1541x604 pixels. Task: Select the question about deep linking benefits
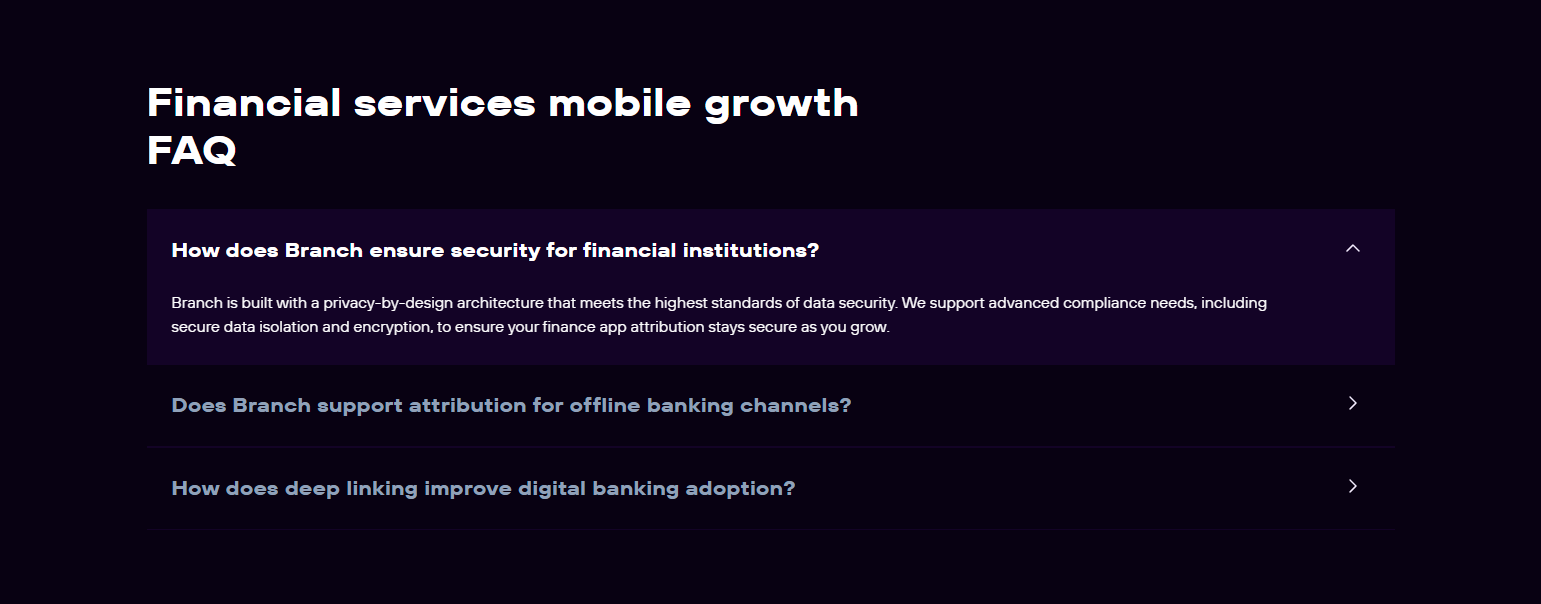(483, 487)
